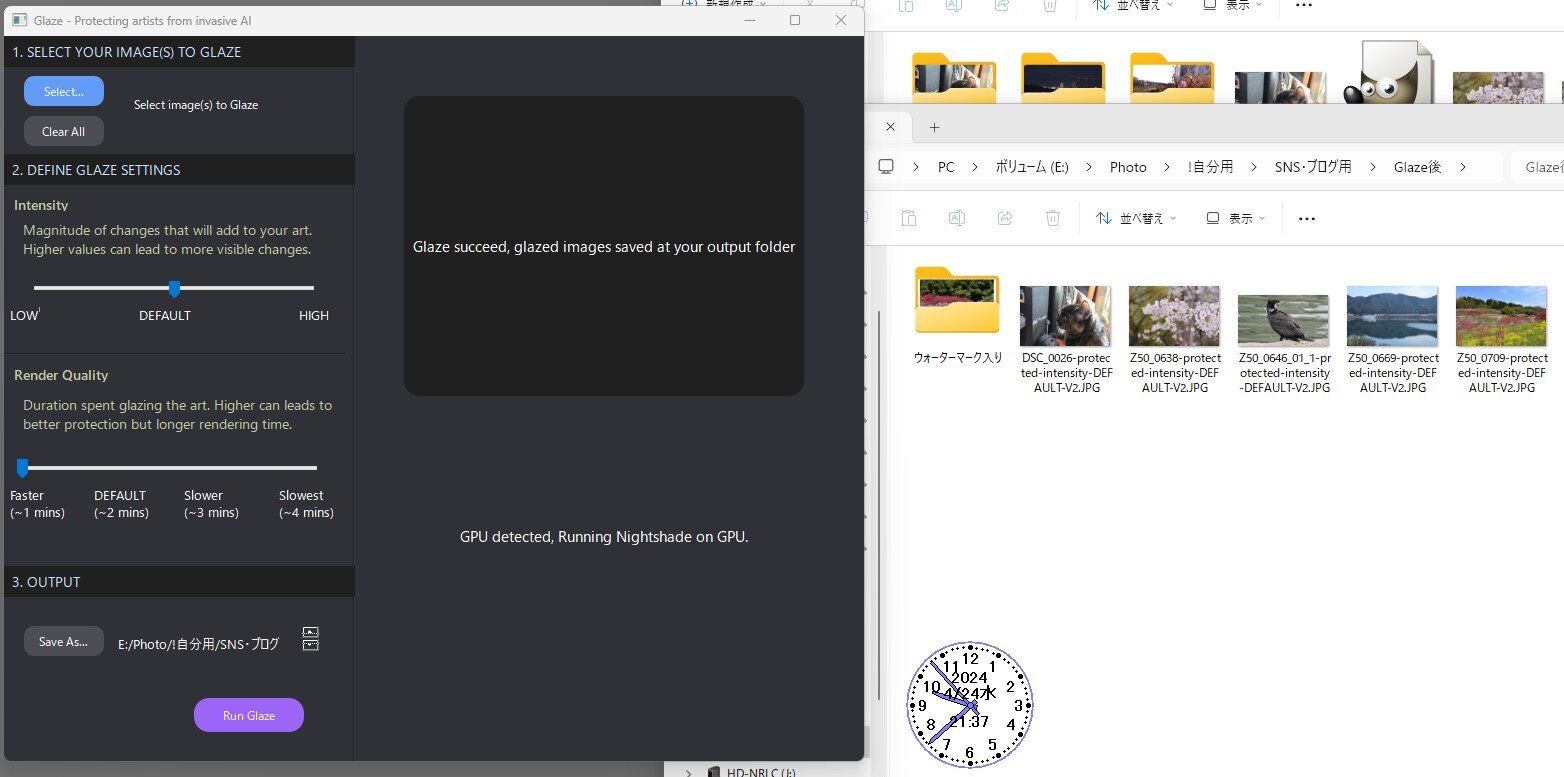1564x777 pixels.
Task: Navigate to PC in the breadcrumb
Action: point(946,167)
